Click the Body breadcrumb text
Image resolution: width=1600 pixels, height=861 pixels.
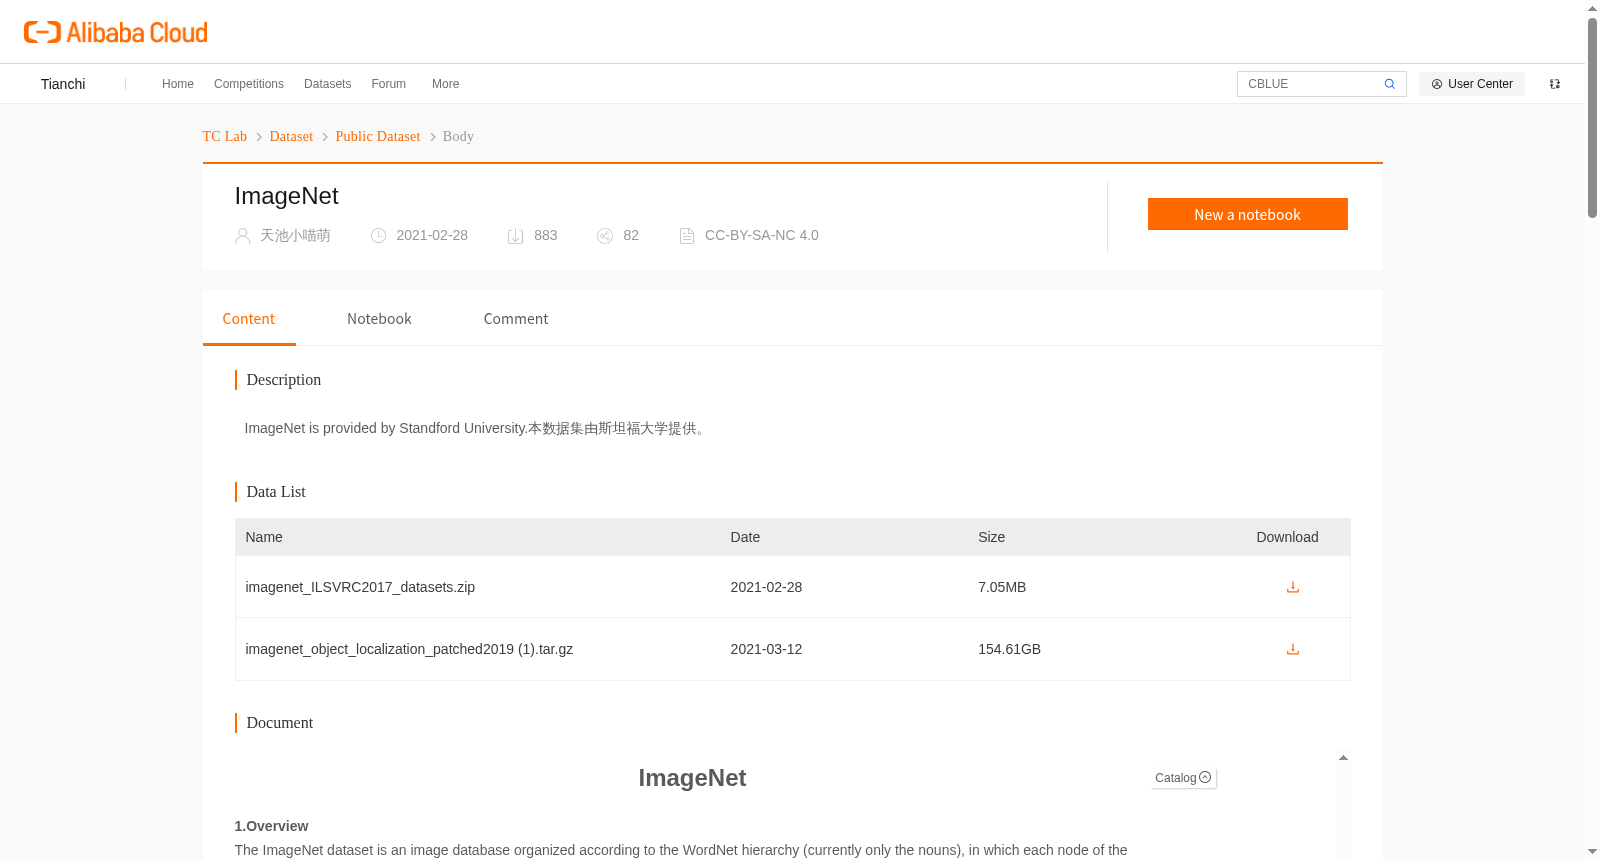[x=458, y=136]
